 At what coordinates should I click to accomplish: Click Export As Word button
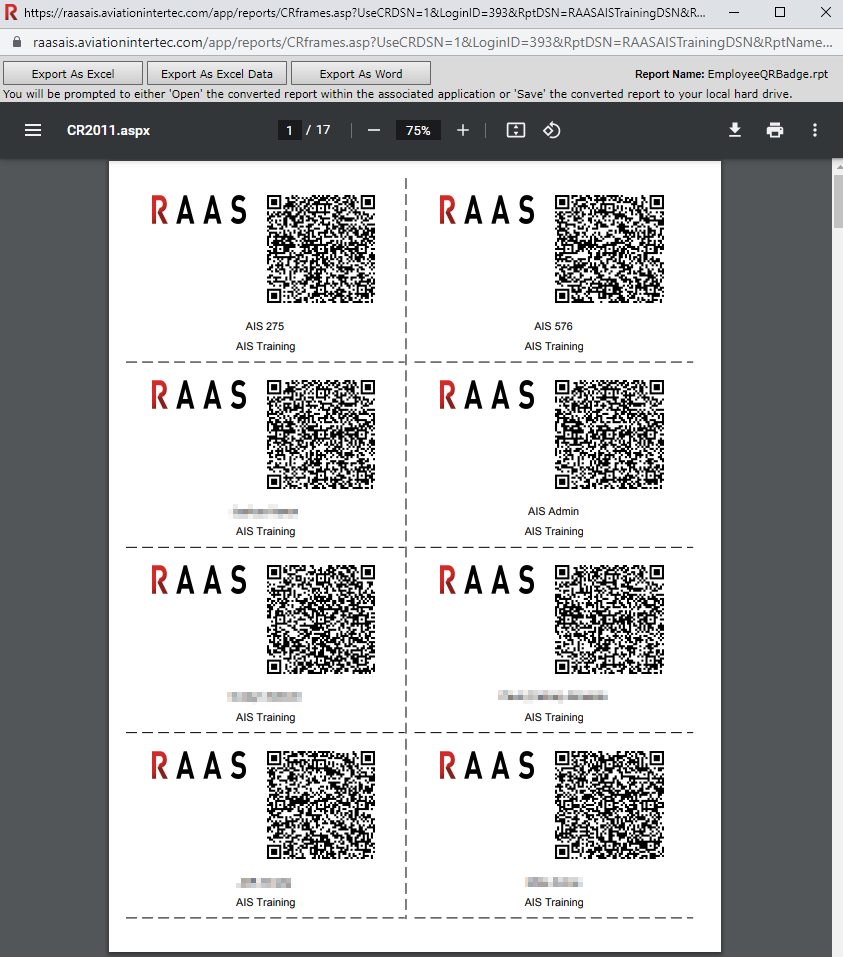(361, 74)
